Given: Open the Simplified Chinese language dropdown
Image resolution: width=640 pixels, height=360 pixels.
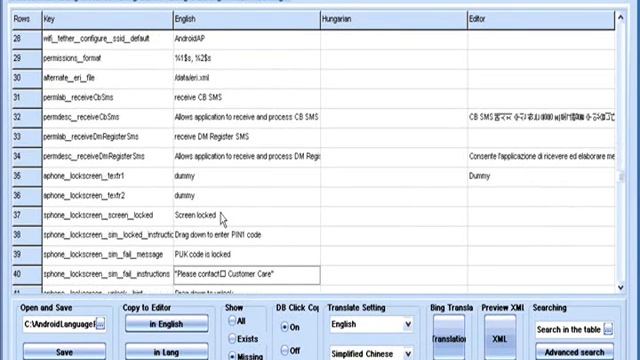Looking at the screenshot, I should pyautogui.click(x=407, y=353).
